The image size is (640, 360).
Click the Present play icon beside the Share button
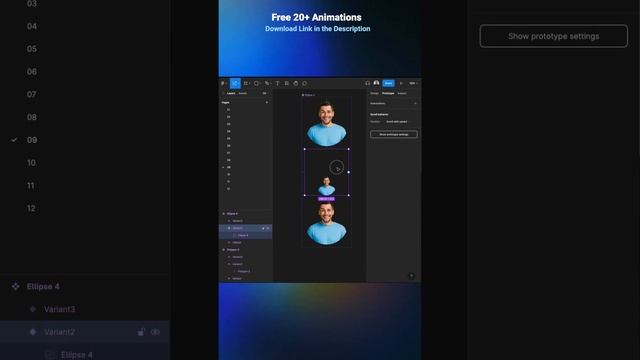(401, 83)
